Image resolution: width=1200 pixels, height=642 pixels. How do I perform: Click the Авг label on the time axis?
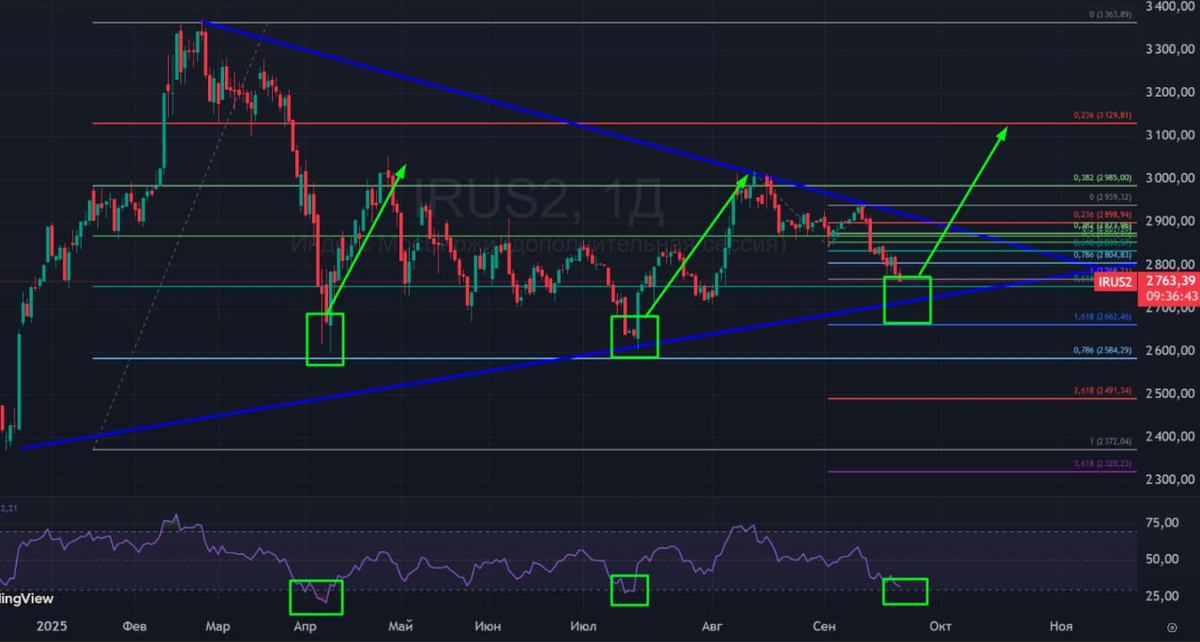pyautogui.click(x=712, y=626)
